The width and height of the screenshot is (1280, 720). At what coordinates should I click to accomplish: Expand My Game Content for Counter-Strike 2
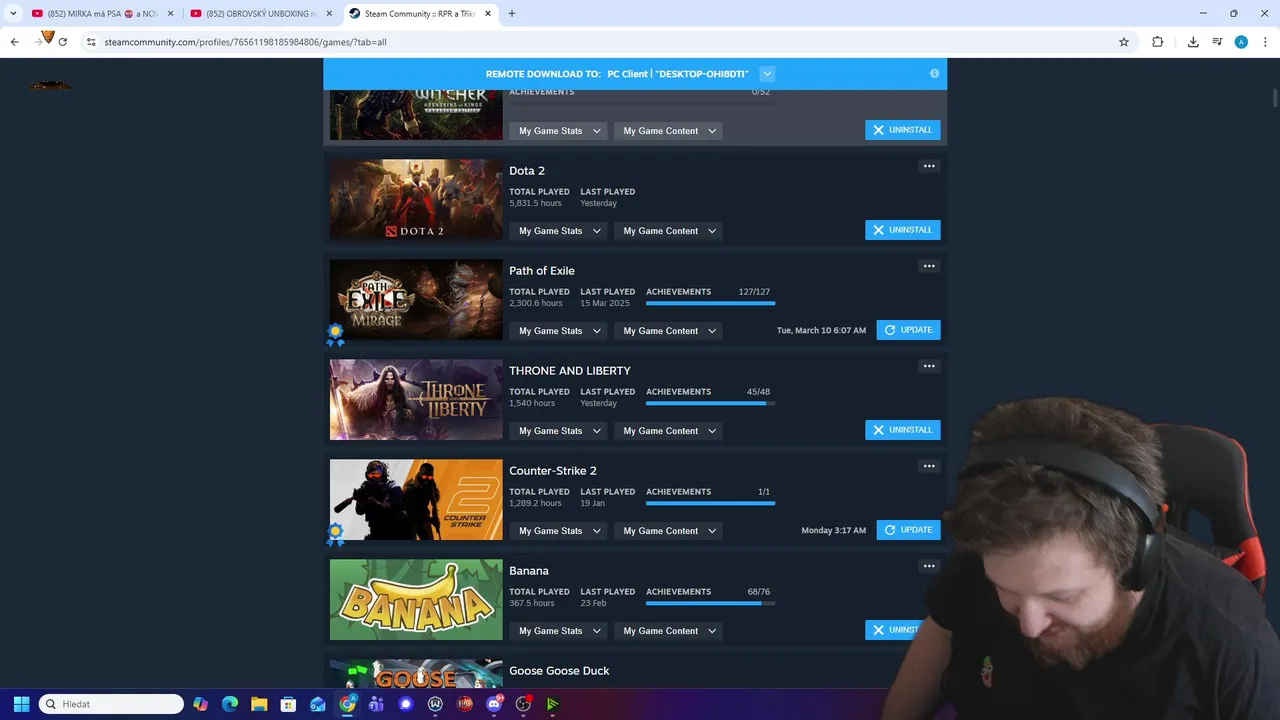click(x=669, y=531)
